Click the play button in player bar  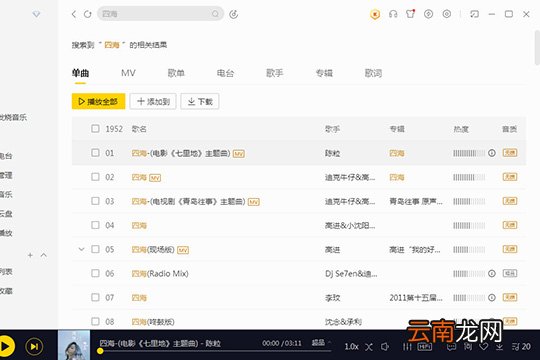[x=5, y=346]
